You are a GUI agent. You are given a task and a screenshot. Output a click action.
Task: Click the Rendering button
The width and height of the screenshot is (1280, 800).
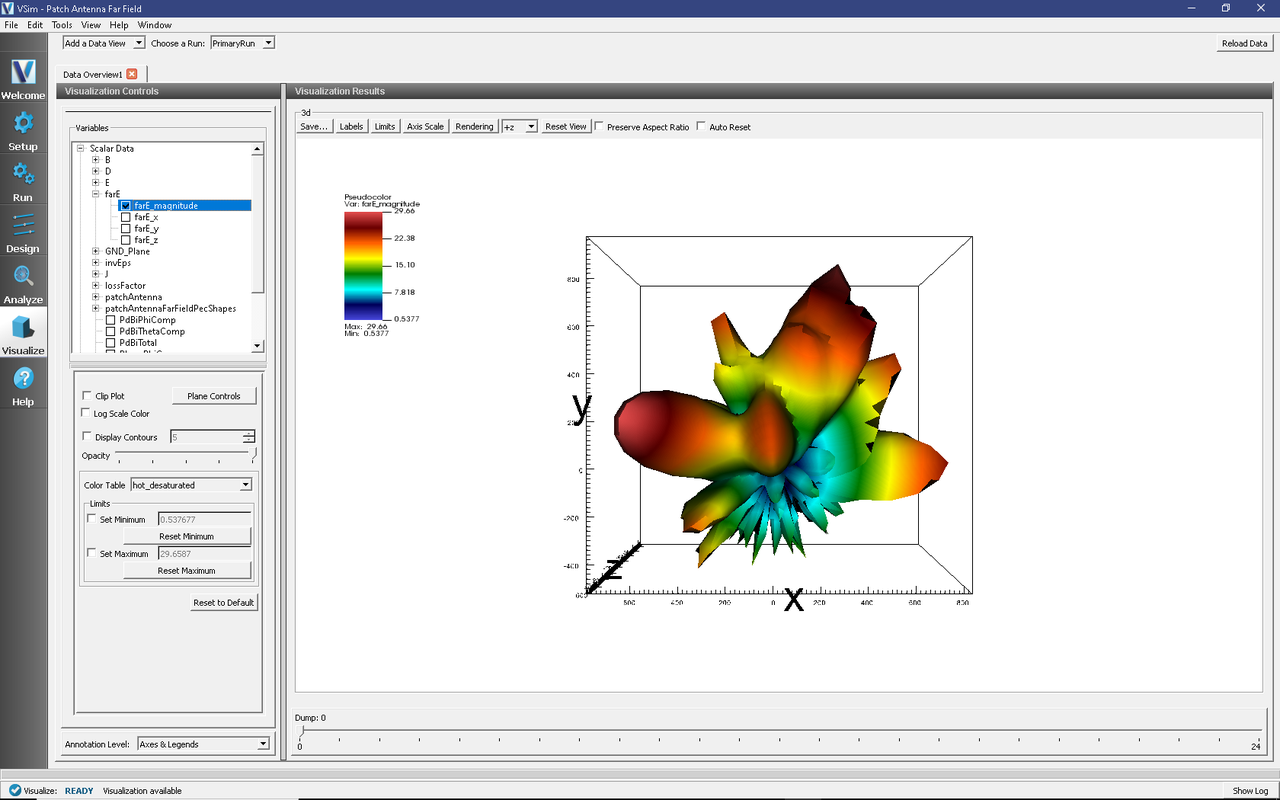pyautogui.click(x=474, y=127)
